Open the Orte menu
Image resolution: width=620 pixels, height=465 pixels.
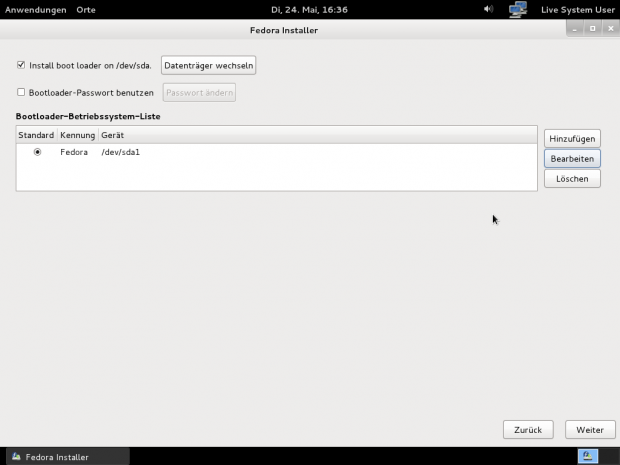pyautogui.click(x=85, y=9)
